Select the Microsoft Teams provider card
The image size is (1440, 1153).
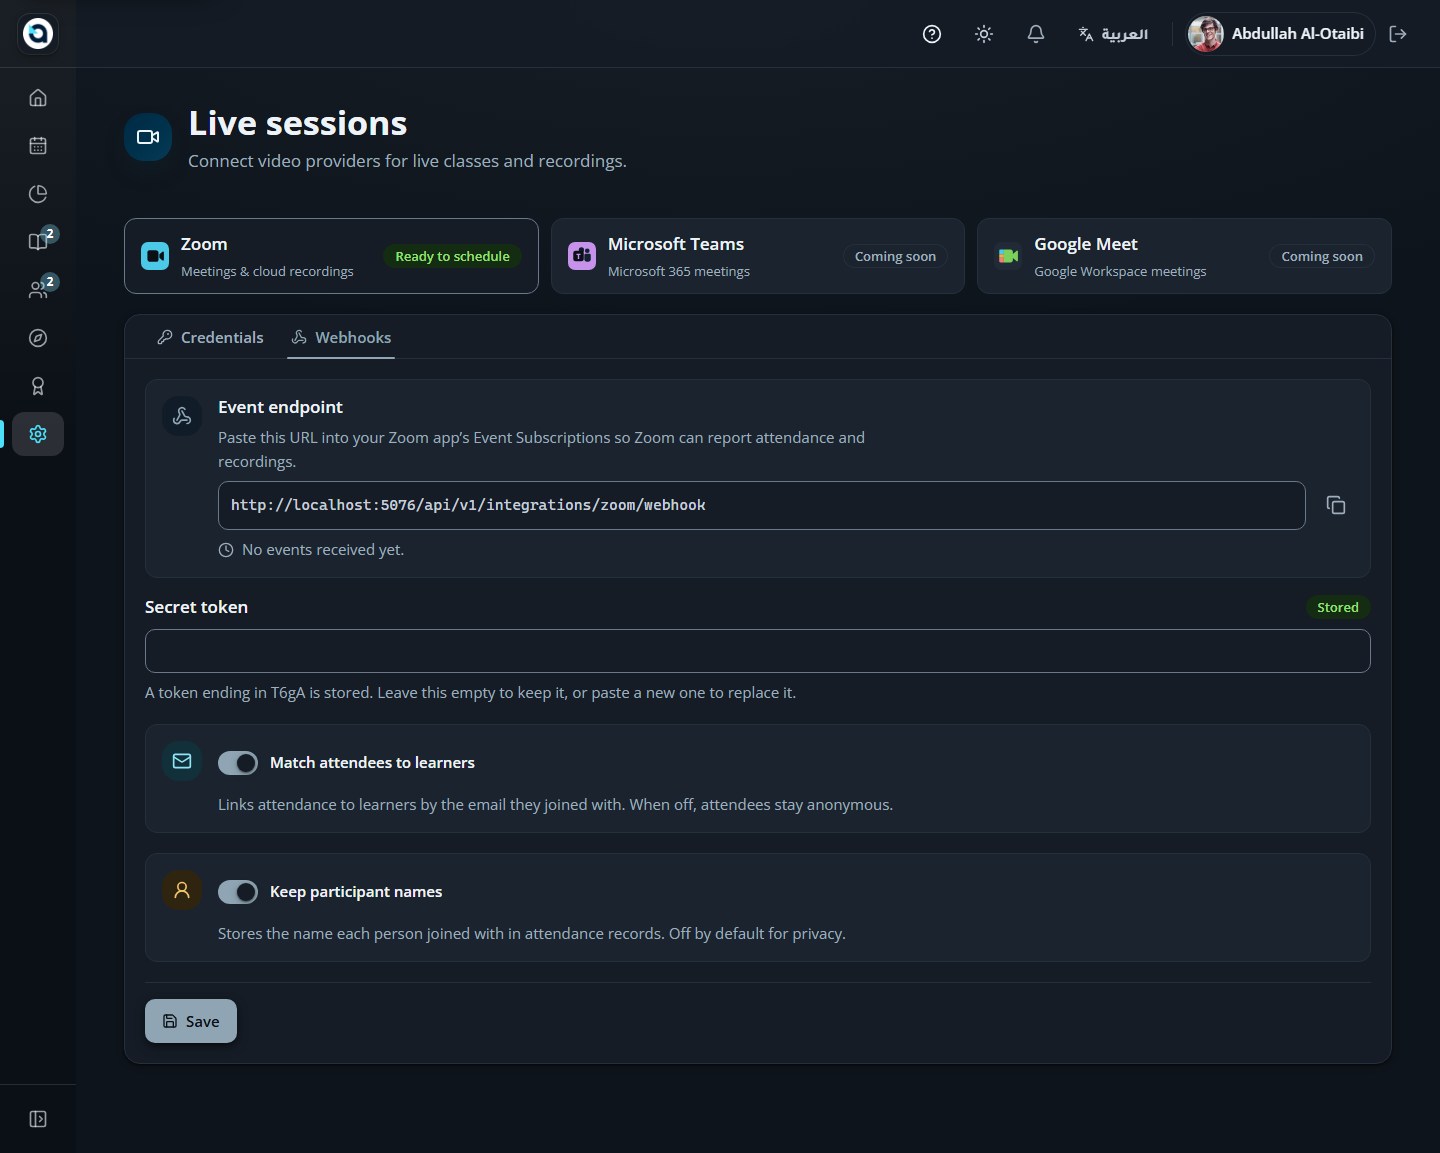pos(758,256)
